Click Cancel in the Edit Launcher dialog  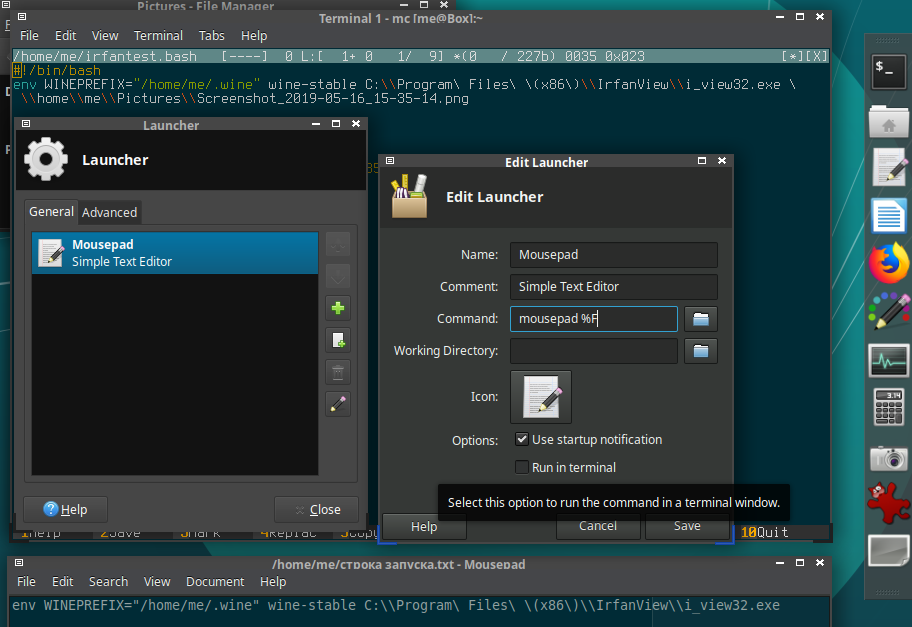tap(598, 526)
